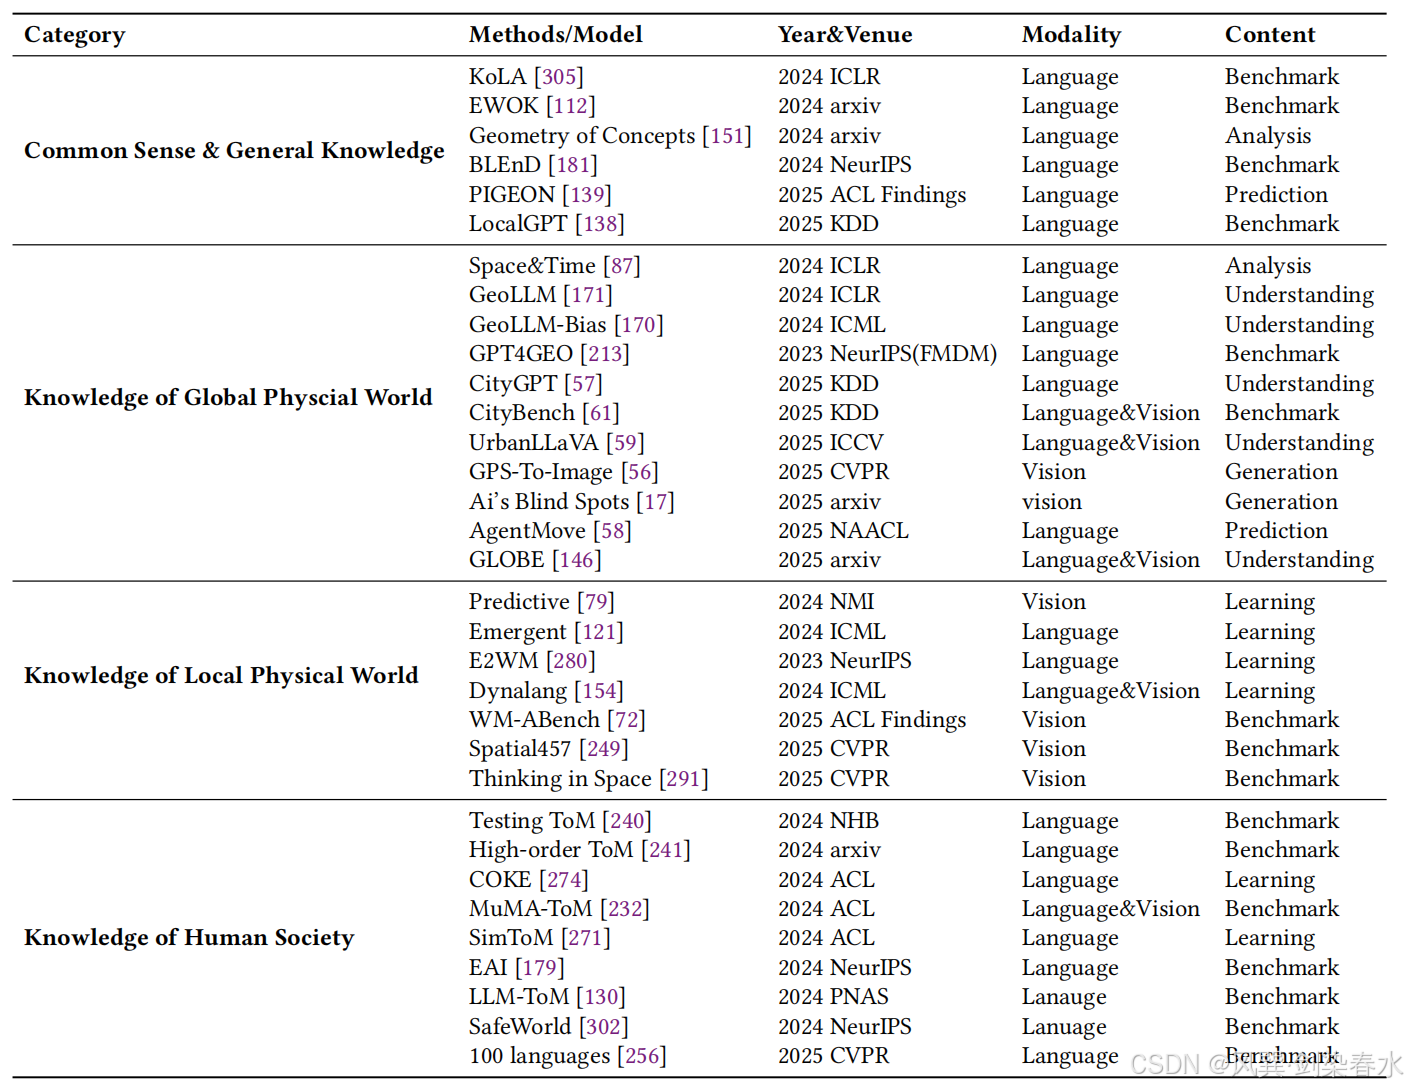Select the '2025 ICCV' venue cell
The image size is (1408, 1090).
(831, 443)
